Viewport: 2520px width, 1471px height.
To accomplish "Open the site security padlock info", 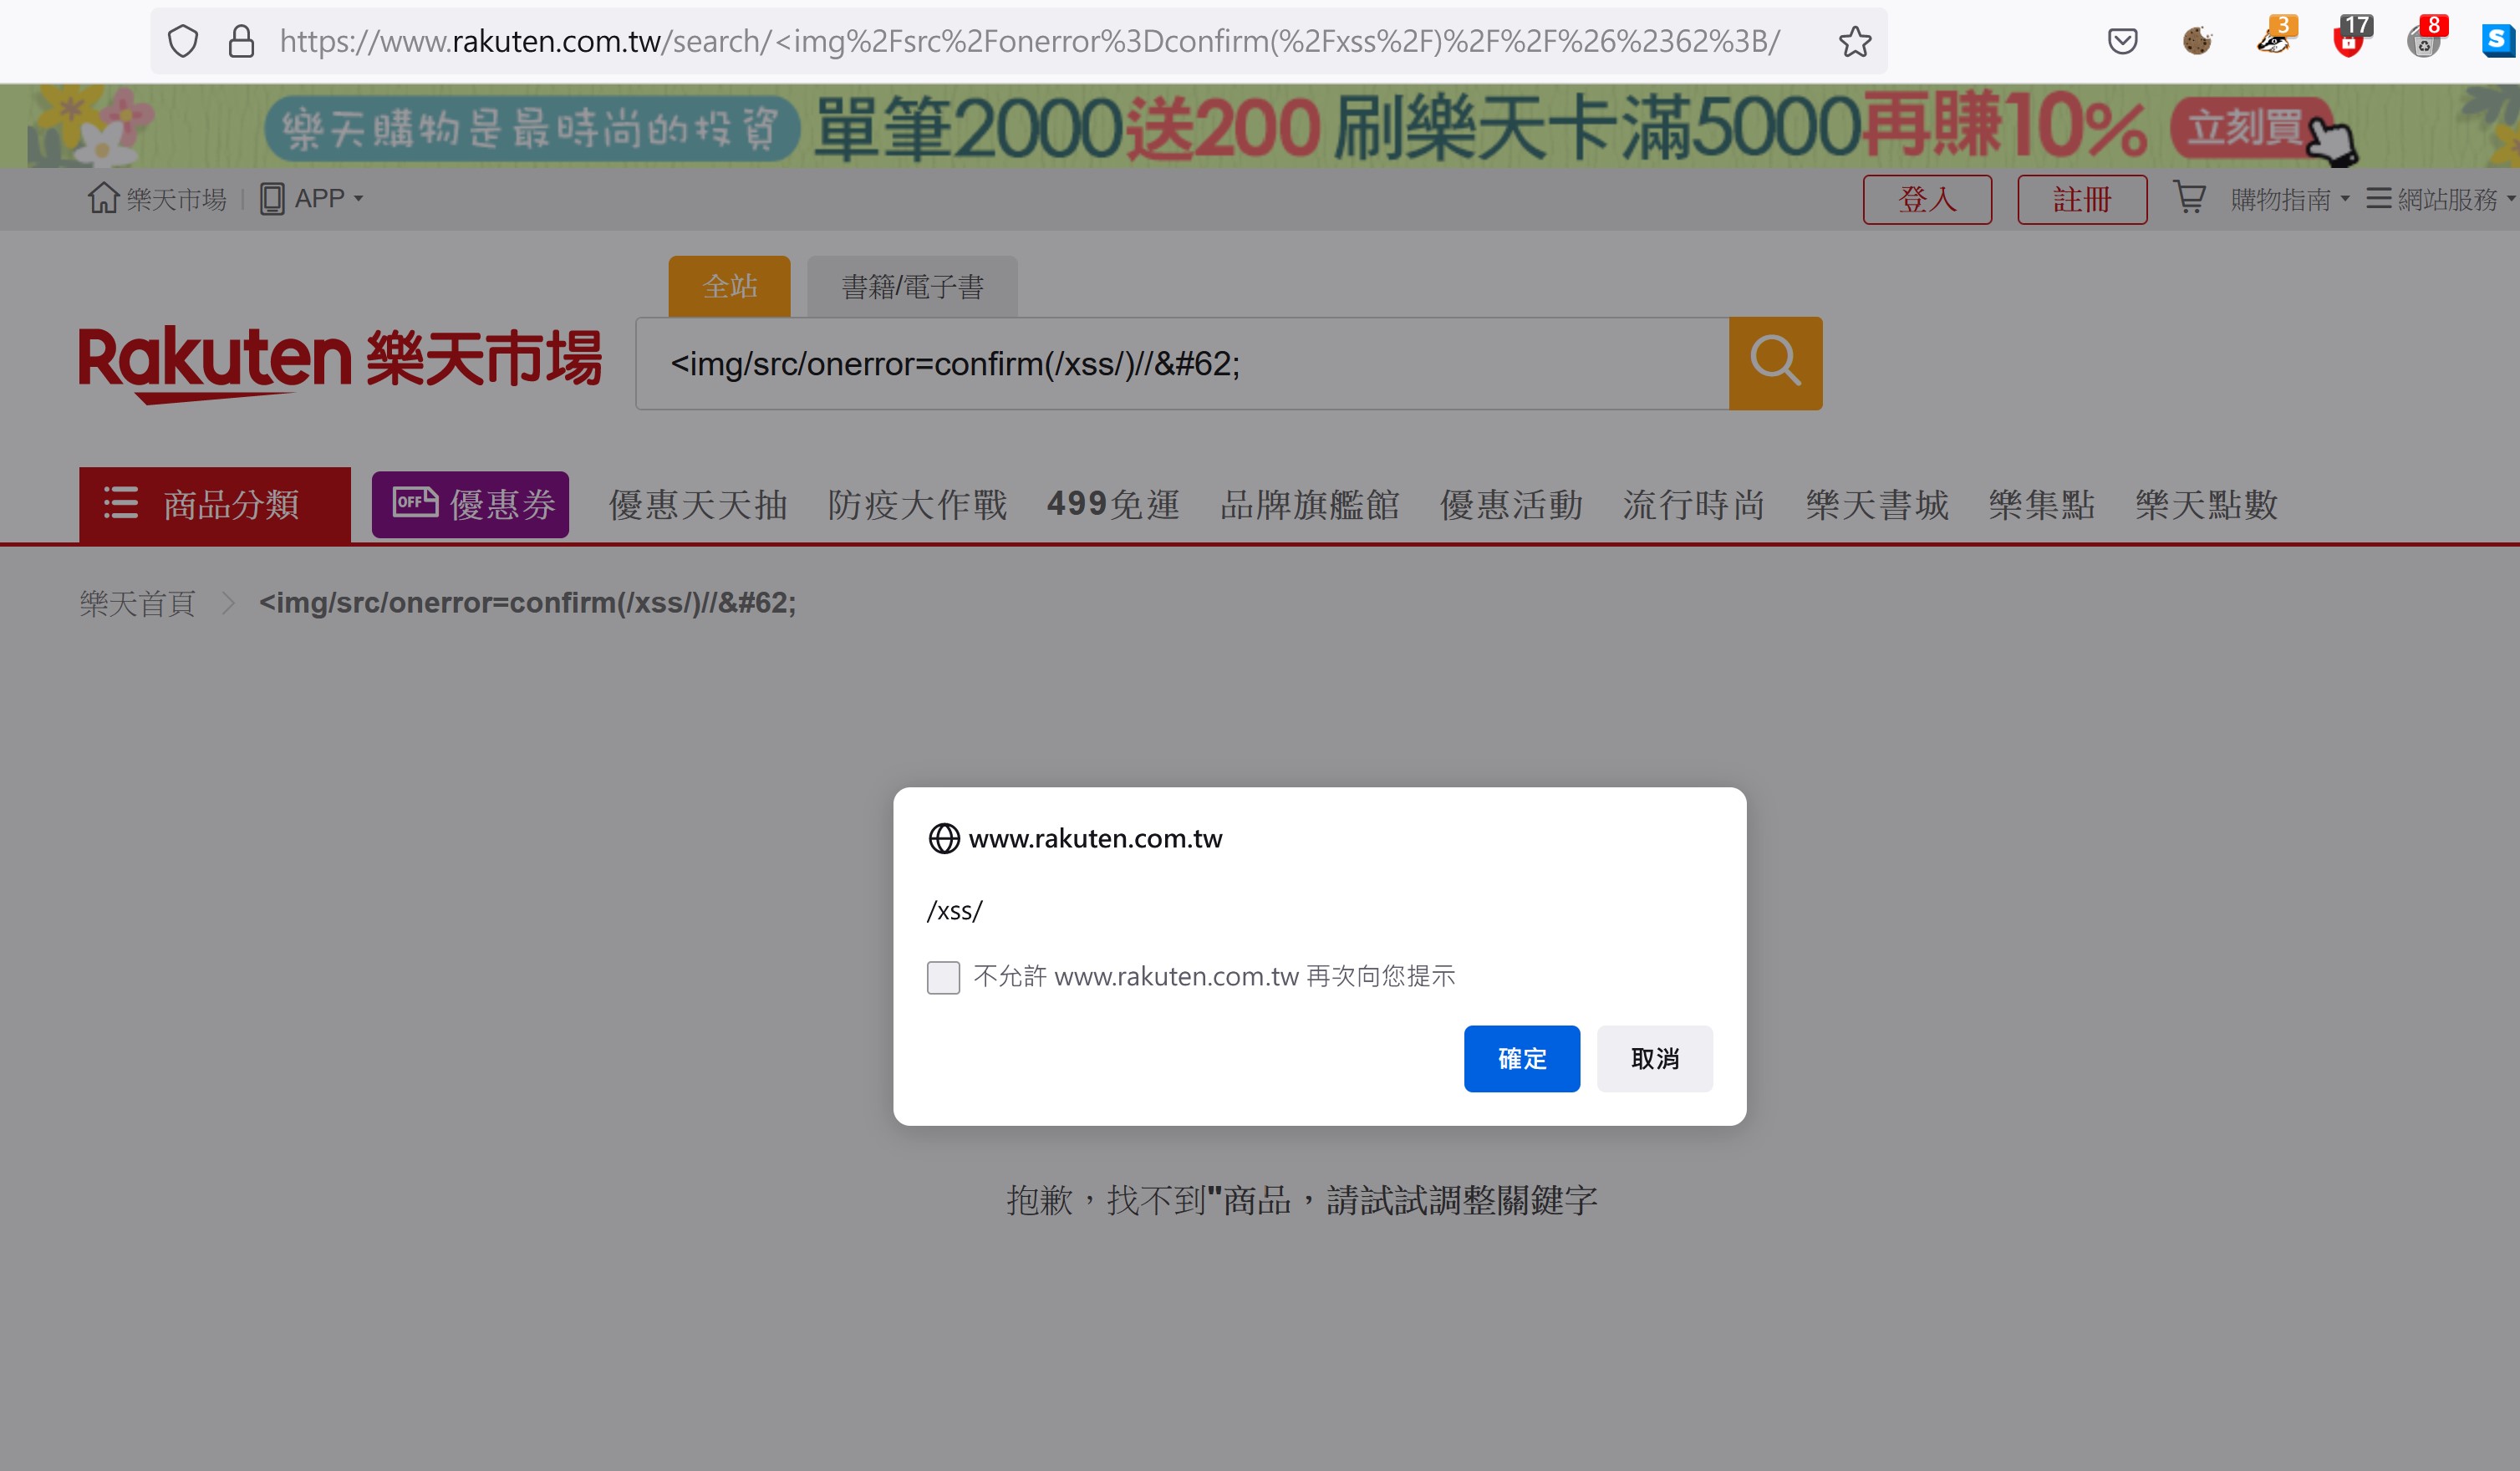I will coord(241,41).
